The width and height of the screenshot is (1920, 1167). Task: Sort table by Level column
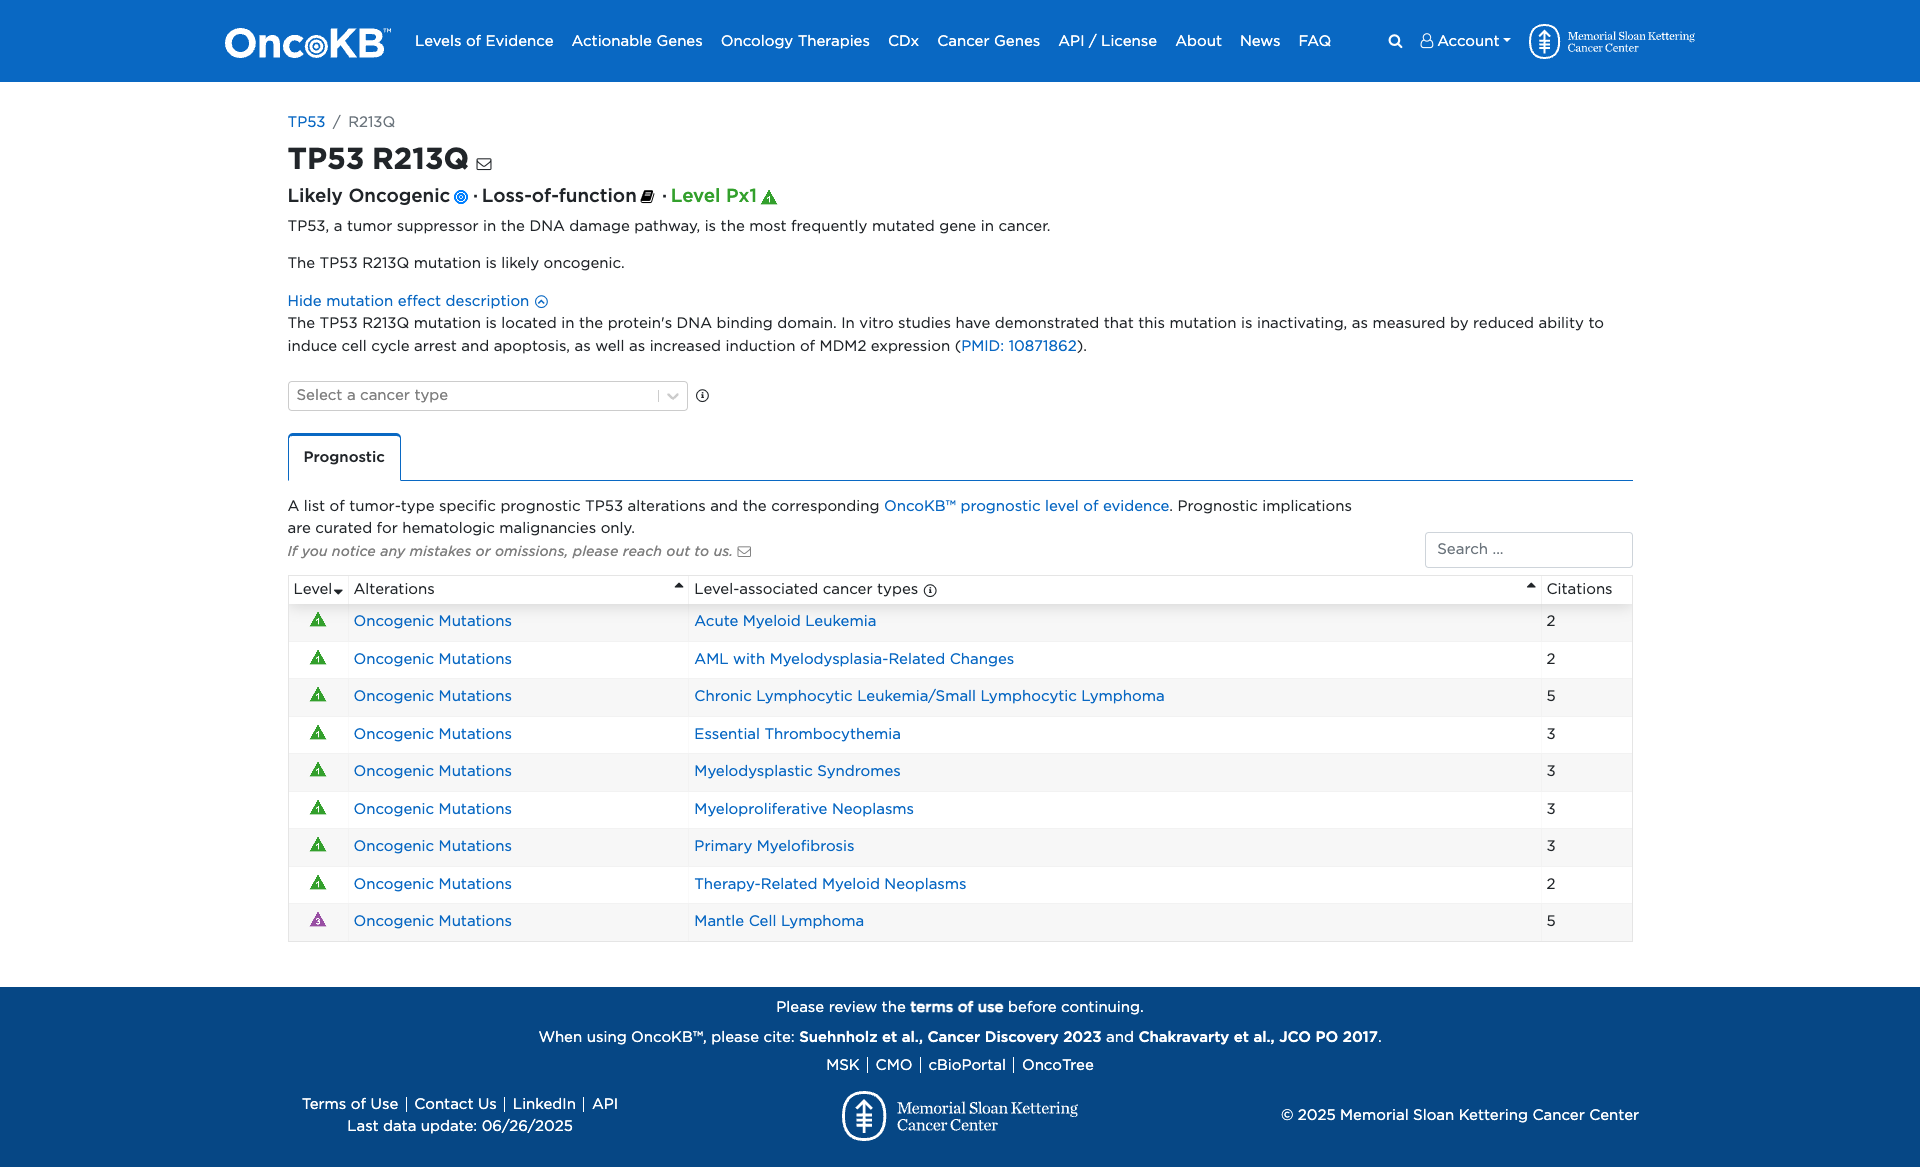tap(318, 589)
